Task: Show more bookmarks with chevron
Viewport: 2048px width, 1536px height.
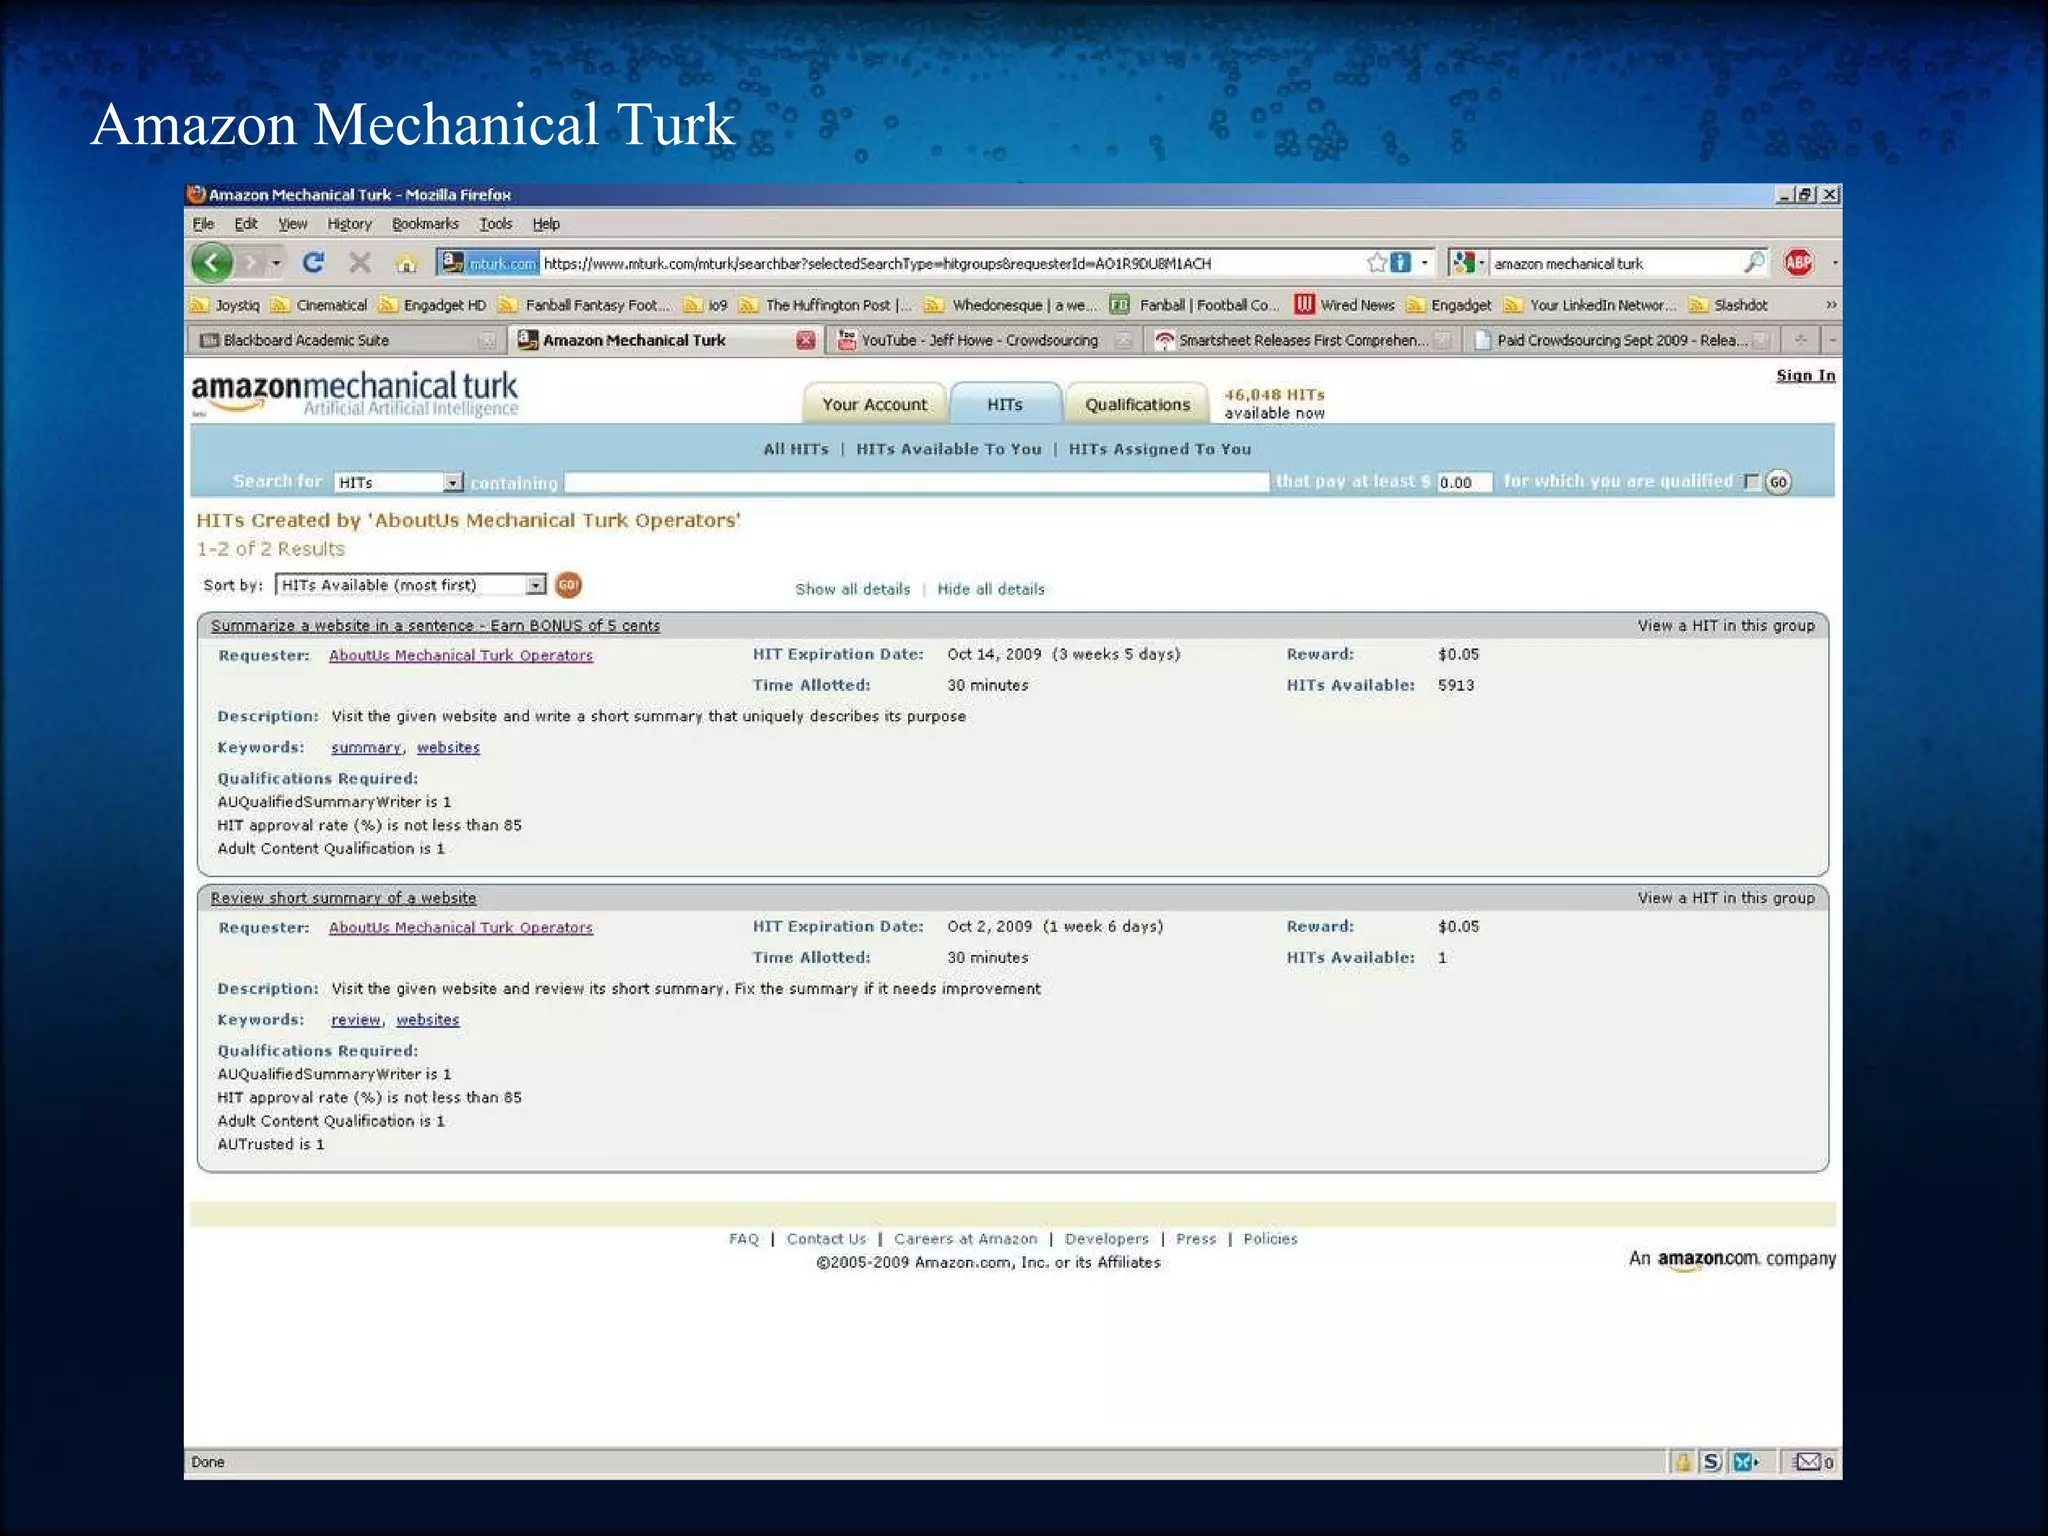Action: (x=1831, y=305)
